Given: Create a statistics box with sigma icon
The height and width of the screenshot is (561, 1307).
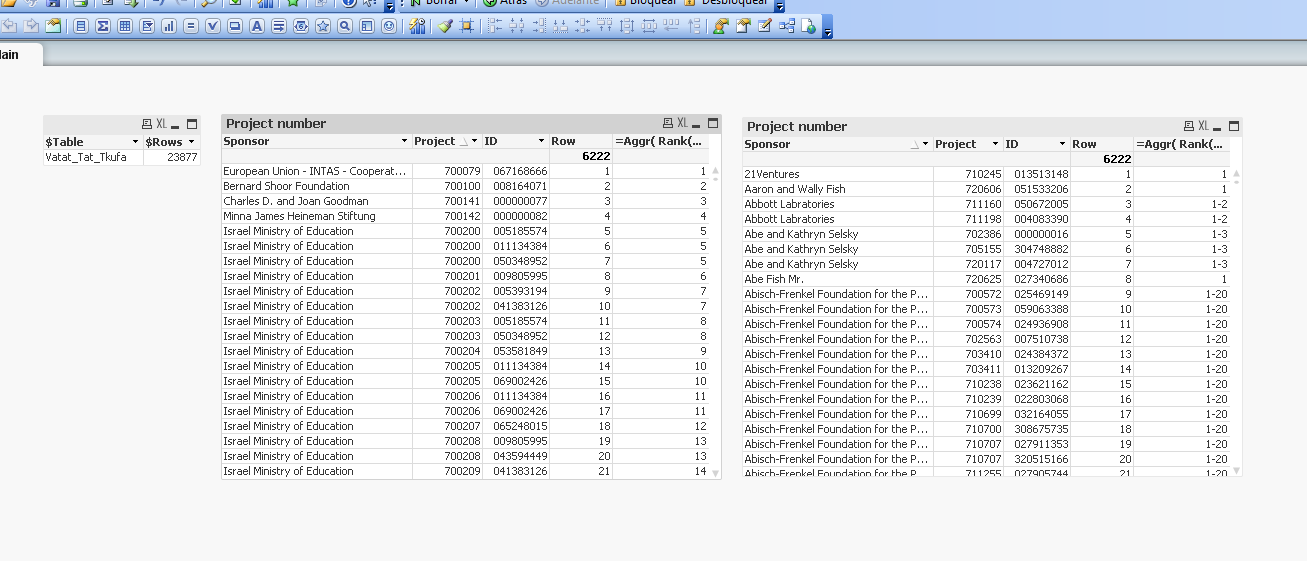Looking at the screenshot, I should 102,26.
